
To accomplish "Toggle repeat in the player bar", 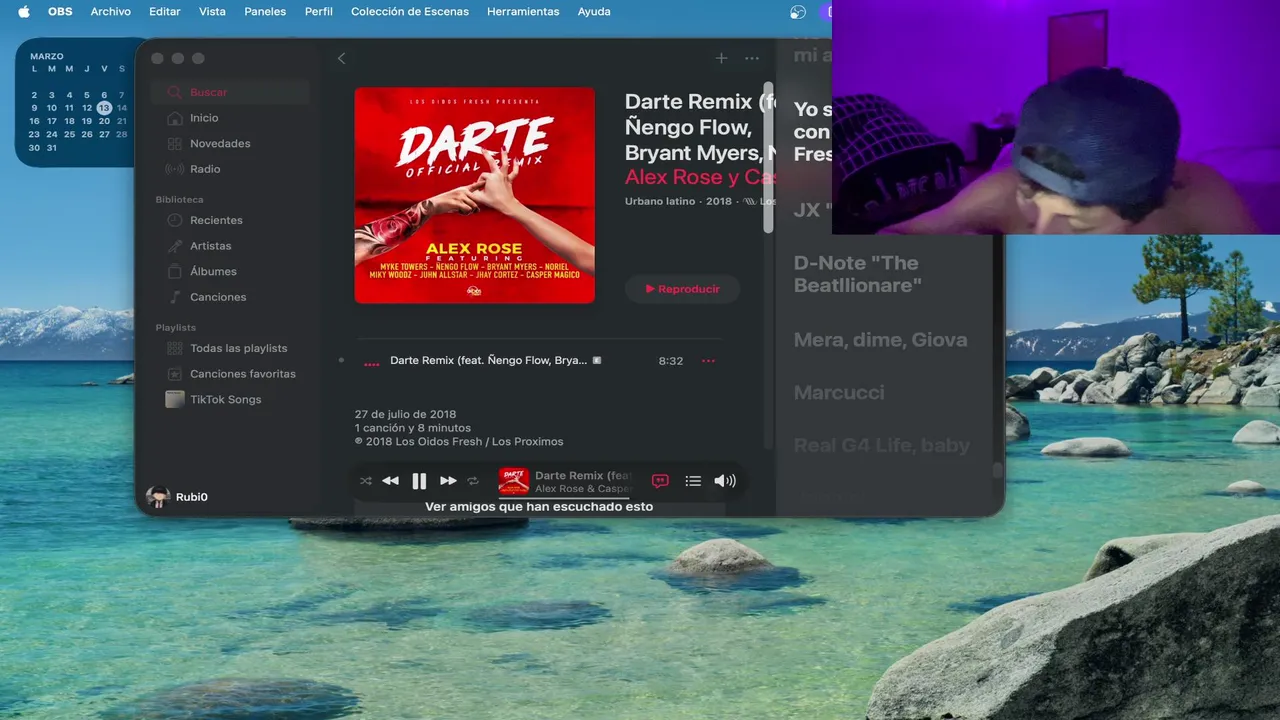I will coord(473,481).
